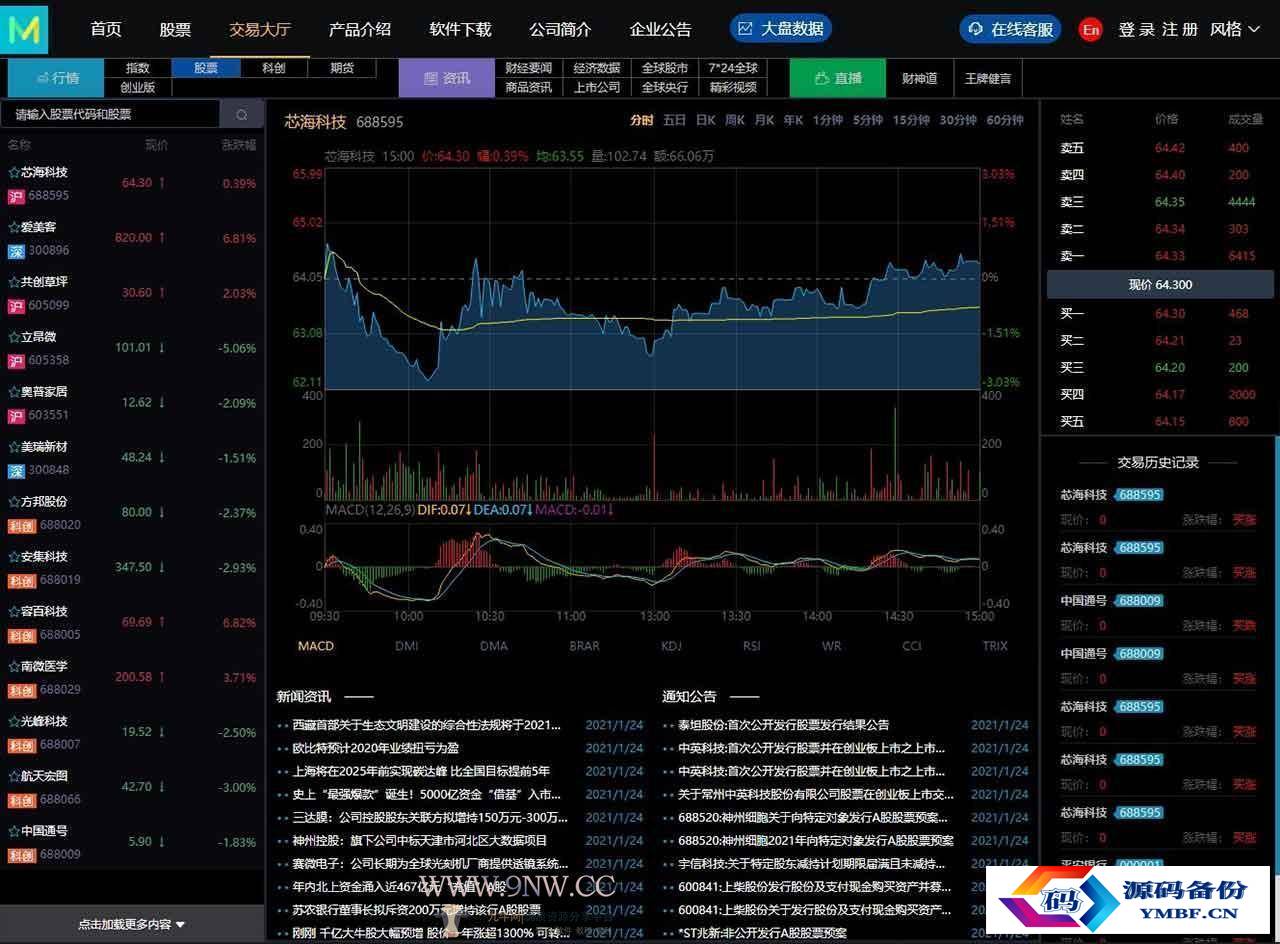Select the 直播 section button

[838, 78]
